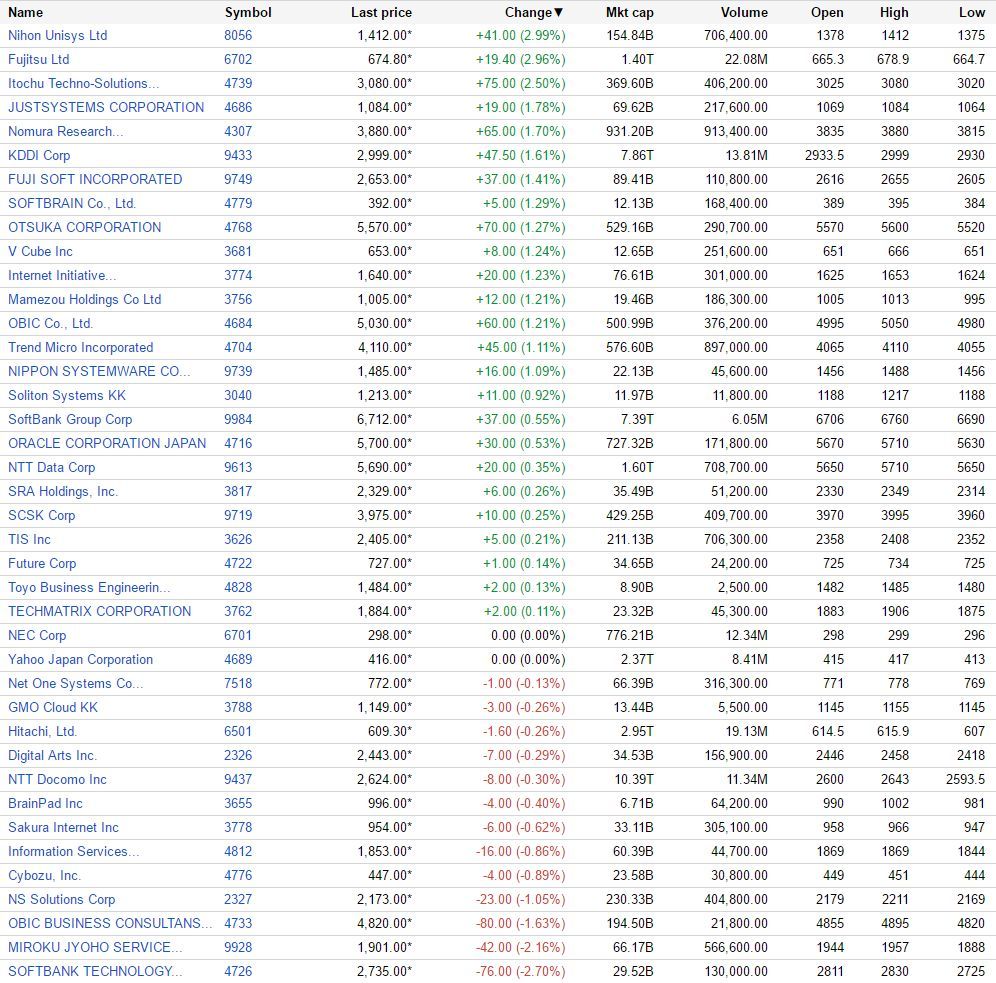Select the +41.00 (2.99%) change value
996x983 pixels.
tap(521, 36)
